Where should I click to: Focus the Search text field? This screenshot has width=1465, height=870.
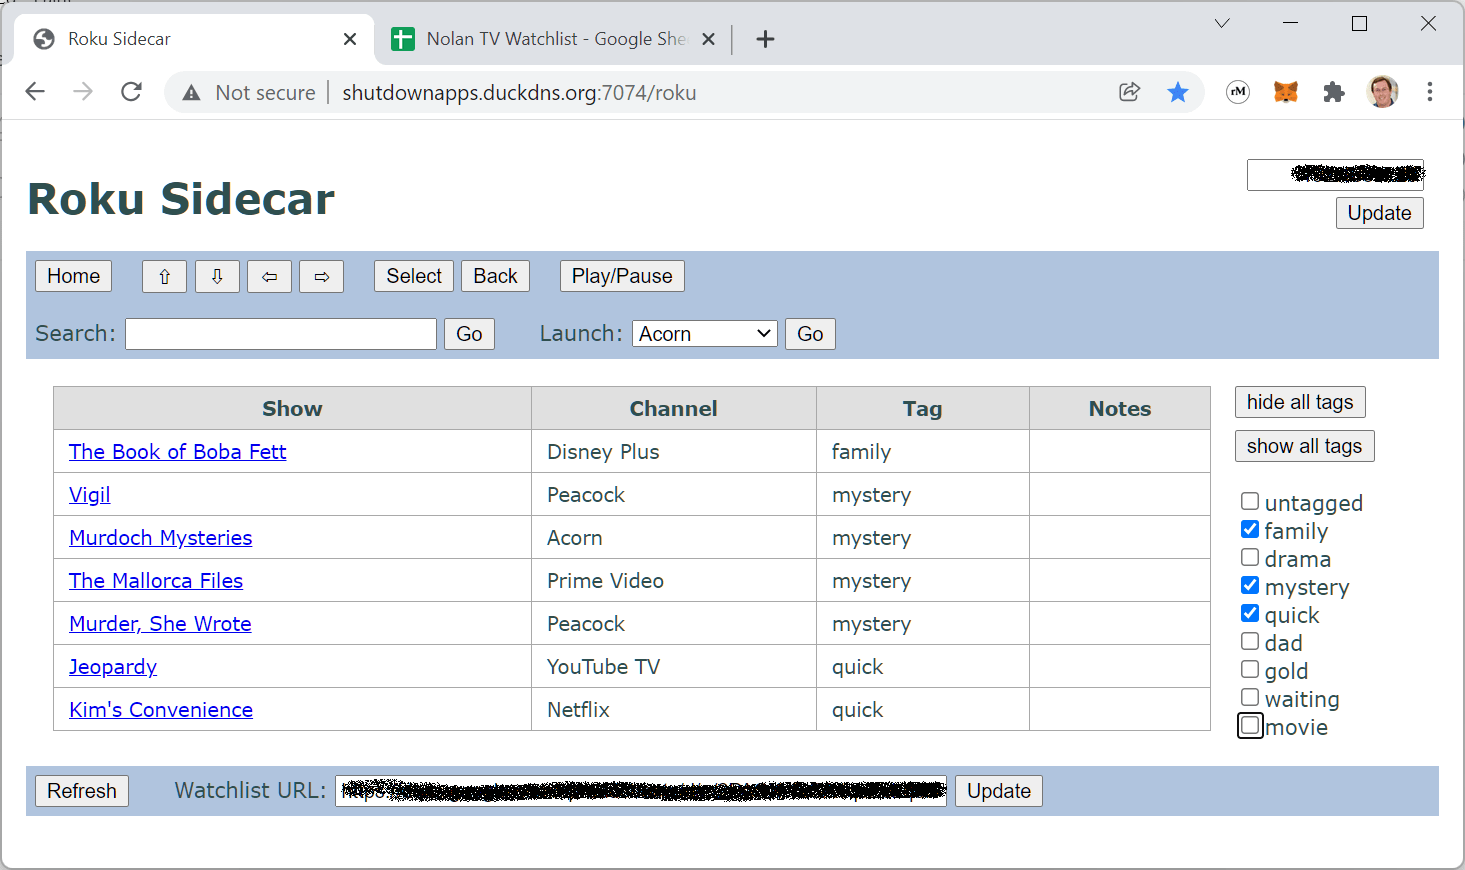(x=281, y=334)
